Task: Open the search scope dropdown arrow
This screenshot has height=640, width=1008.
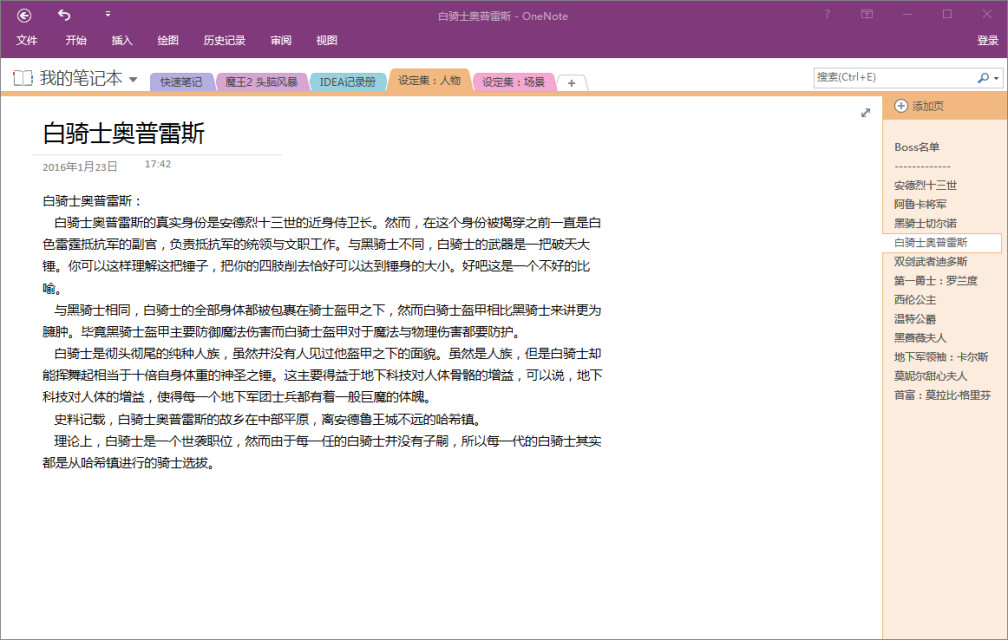Action: tap(997, 76)
